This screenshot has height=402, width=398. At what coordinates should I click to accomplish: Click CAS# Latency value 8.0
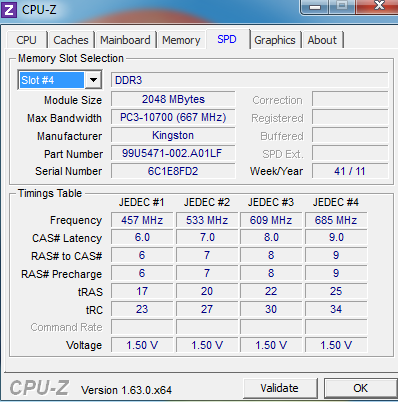point(271,238)
